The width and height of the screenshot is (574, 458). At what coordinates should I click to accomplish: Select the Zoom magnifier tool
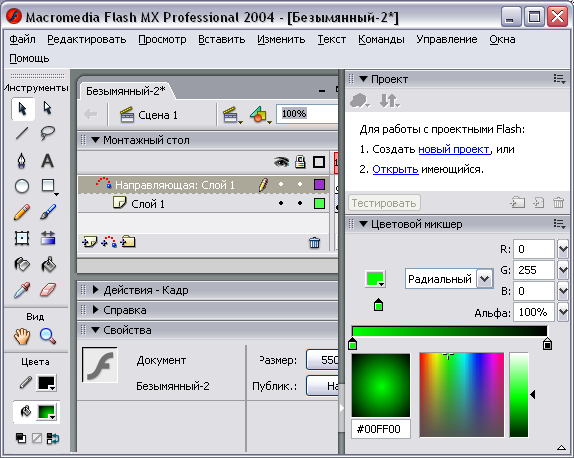pyautogui.click(x=48, y=336)
